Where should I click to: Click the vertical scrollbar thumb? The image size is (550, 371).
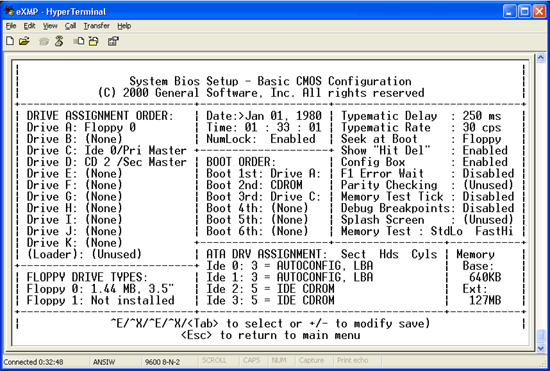(541, 336)
